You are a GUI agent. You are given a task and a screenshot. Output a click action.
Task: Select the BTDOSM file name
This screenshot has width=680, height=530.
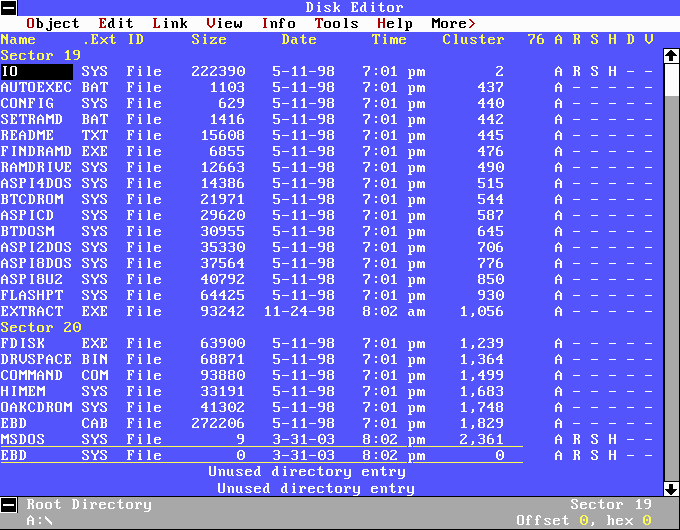click(27, 232)
